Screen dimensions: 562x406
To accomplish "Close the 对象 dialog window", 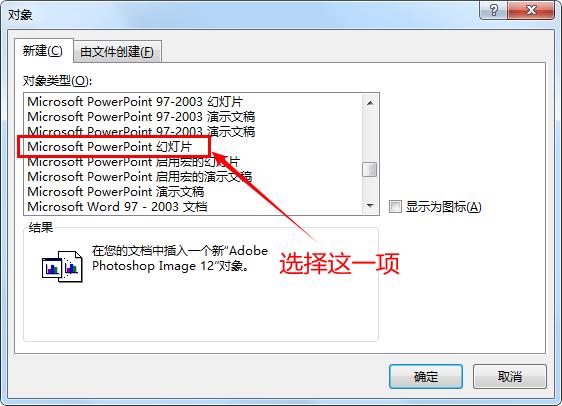I will click(x=531, y=10).
